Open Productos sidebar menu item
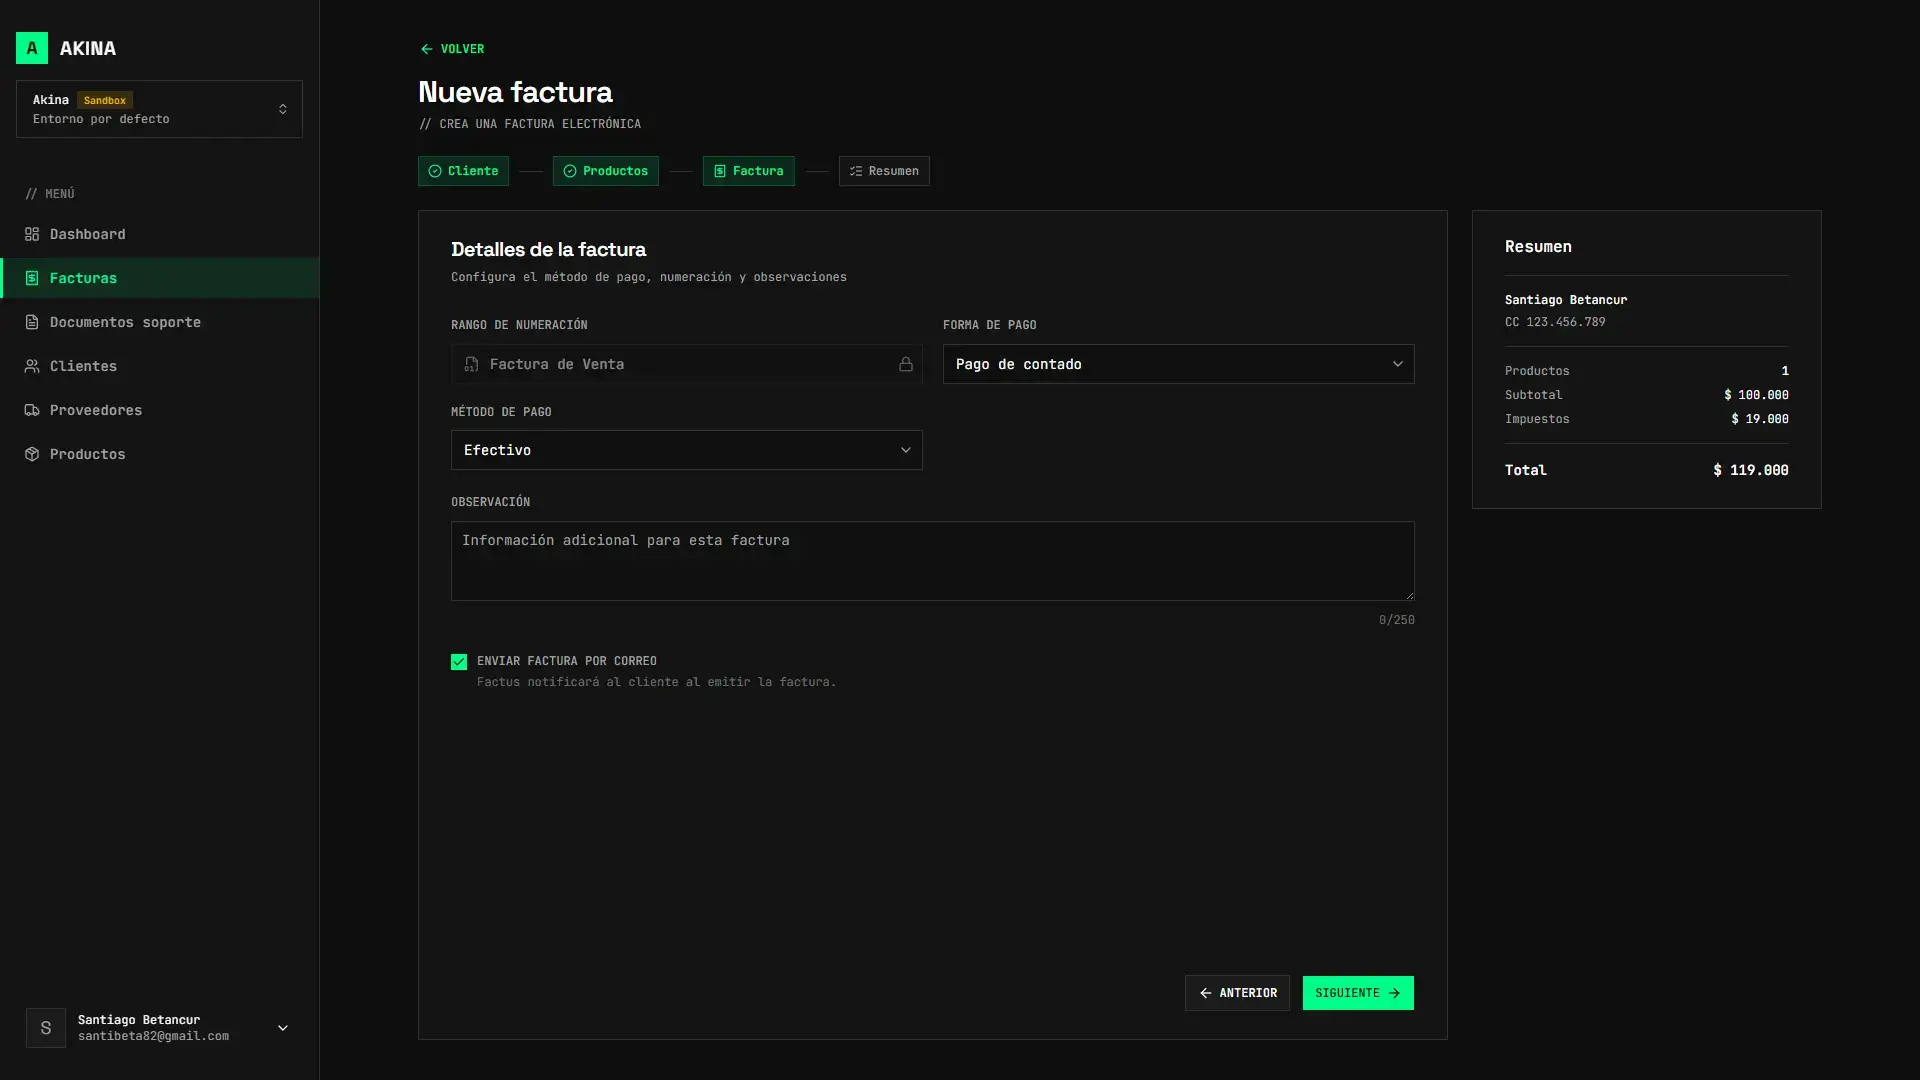This screenshot has width=1920, height=1080. pyautogui.click(x=160, y=454)
